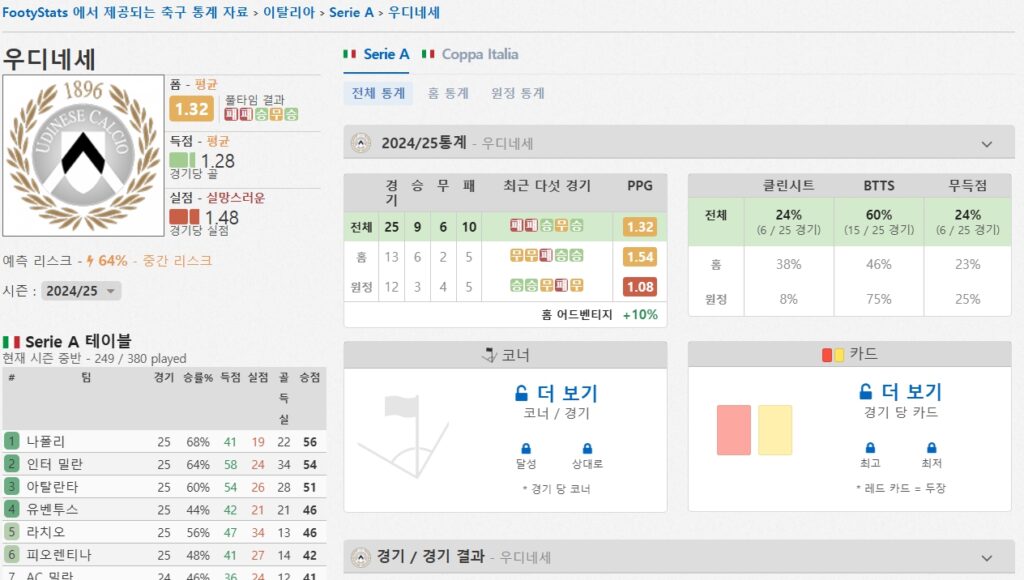This screenshot has height=580, width=1024.
Task: Open the Serie A breadcrumb link
Action: point(351,12)
